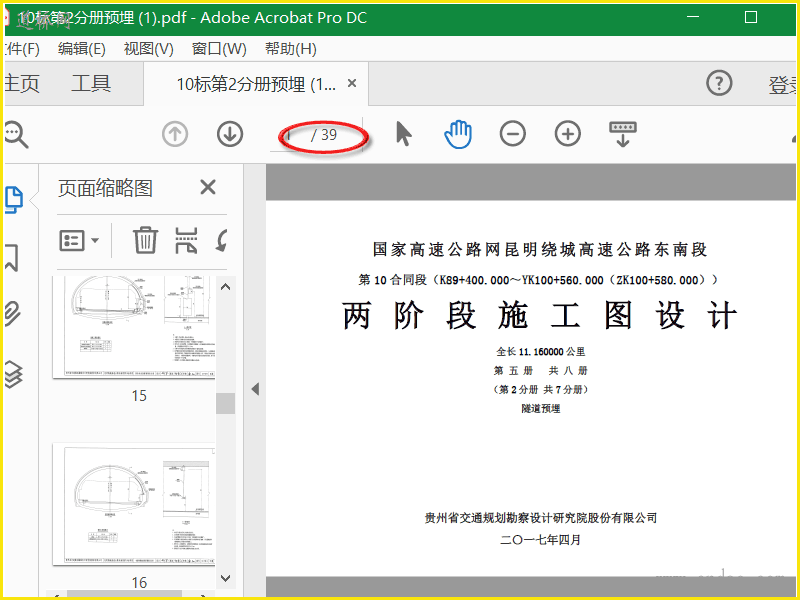The image size is (800, 600).
Task: Maximize the Acrobat window
Action: [x=751, y=17]
